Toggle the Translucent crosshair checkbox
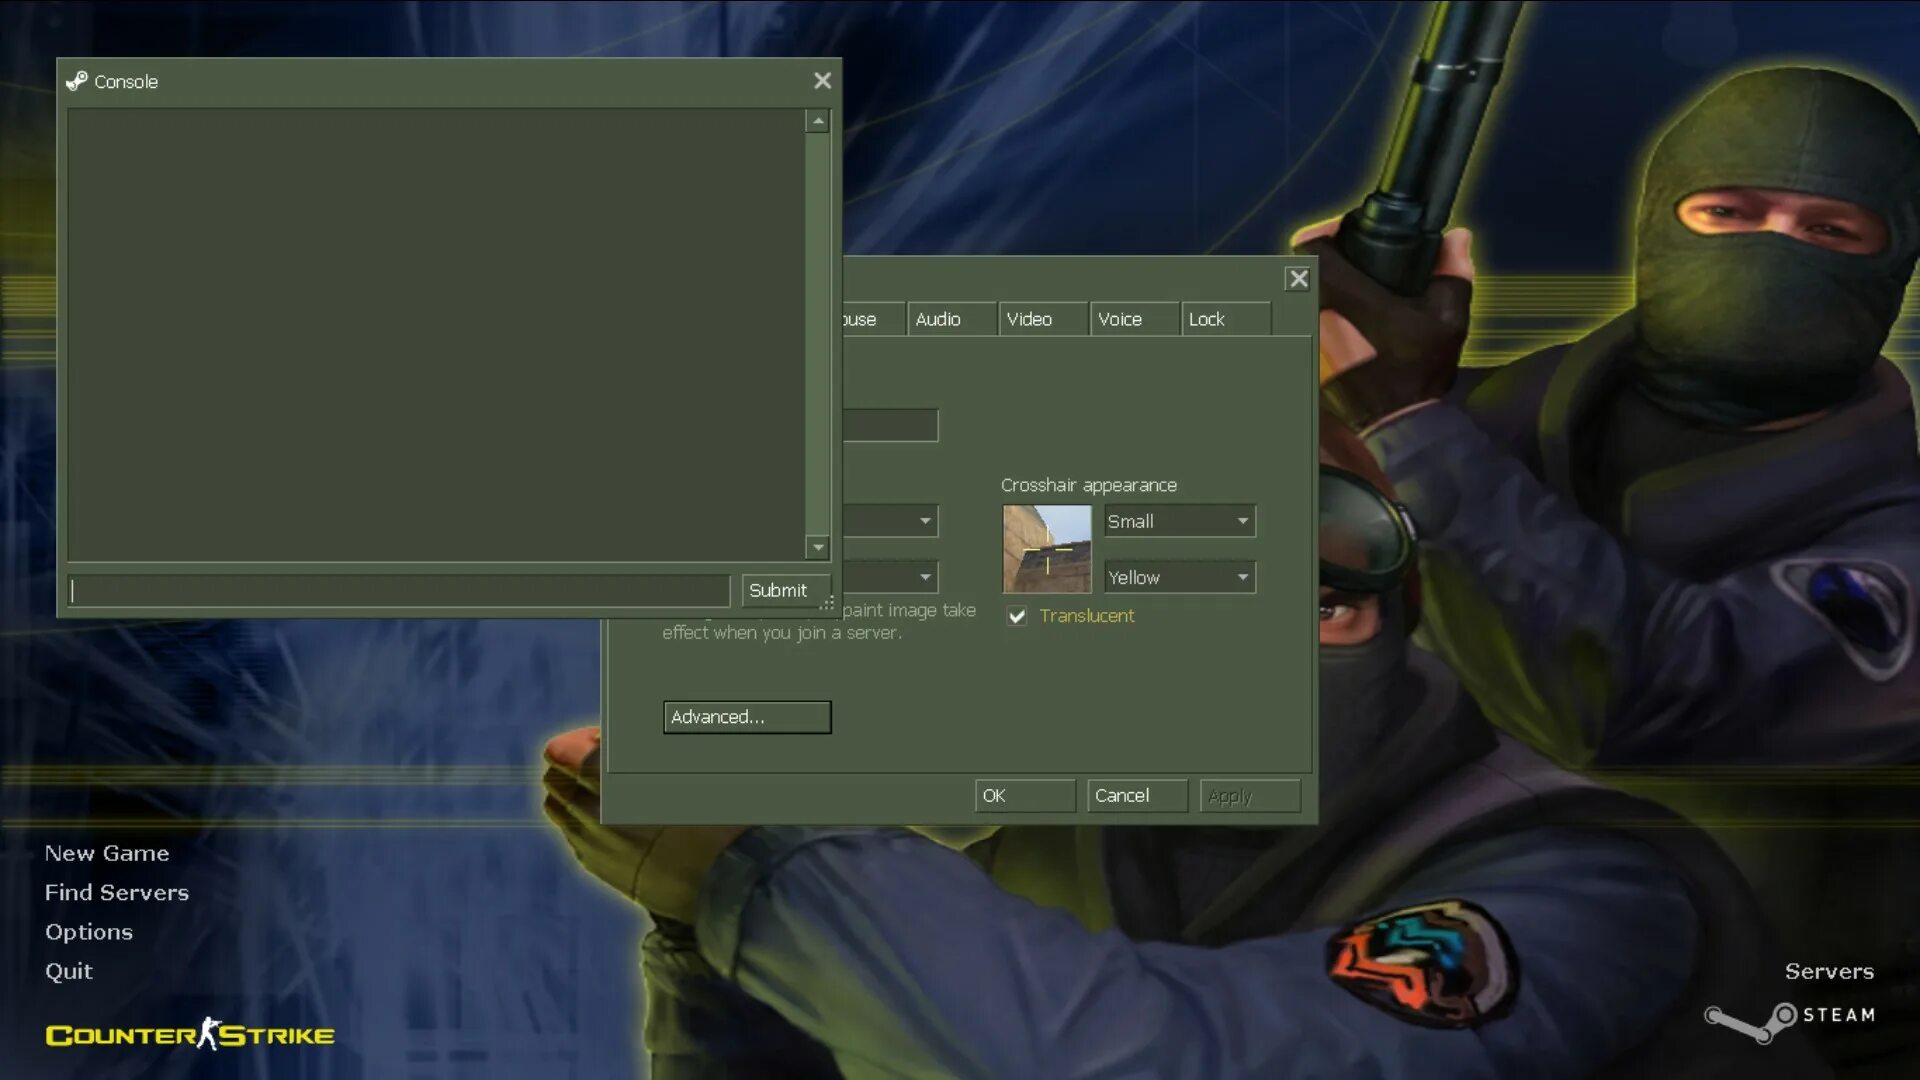 (x=1017, y=616)
